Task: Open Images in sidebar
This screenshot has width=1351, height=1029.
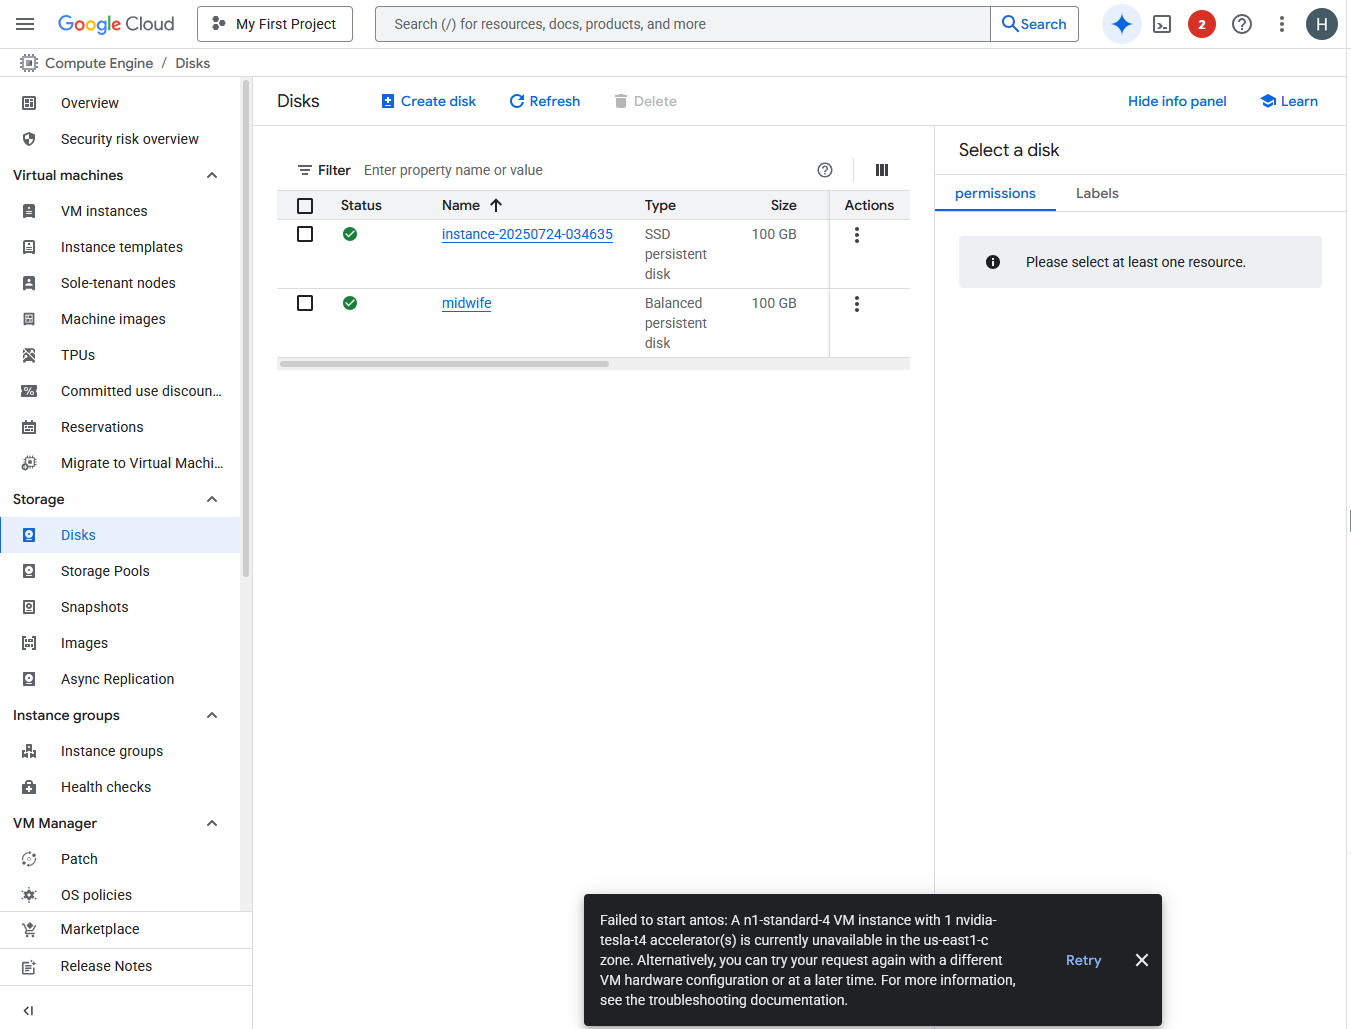Action: [120, 643]
